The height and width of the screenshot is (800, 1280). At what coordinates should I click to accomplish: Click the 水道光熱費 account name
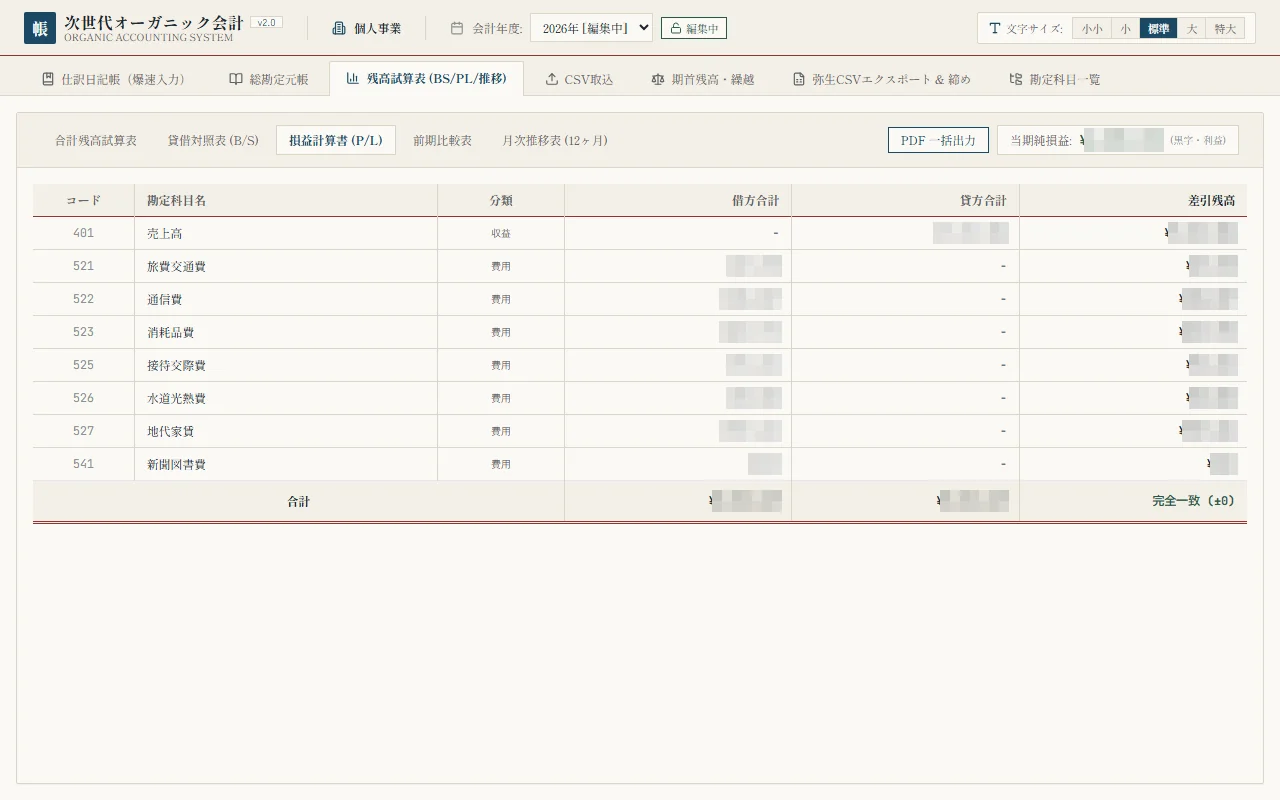point(176,398)
